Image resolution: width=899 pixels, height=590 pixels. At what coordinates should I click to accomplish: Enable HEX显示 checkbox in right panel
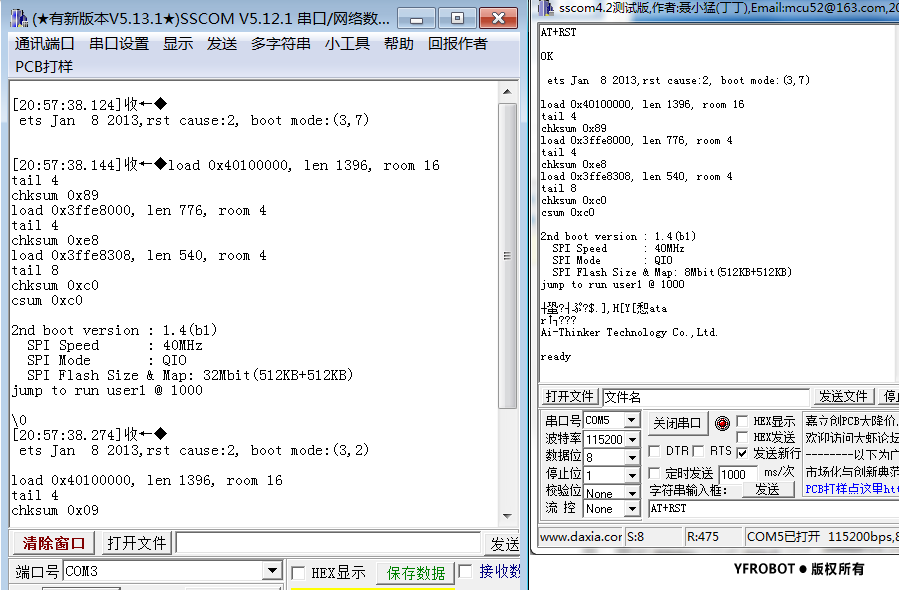tap(742, 421)
